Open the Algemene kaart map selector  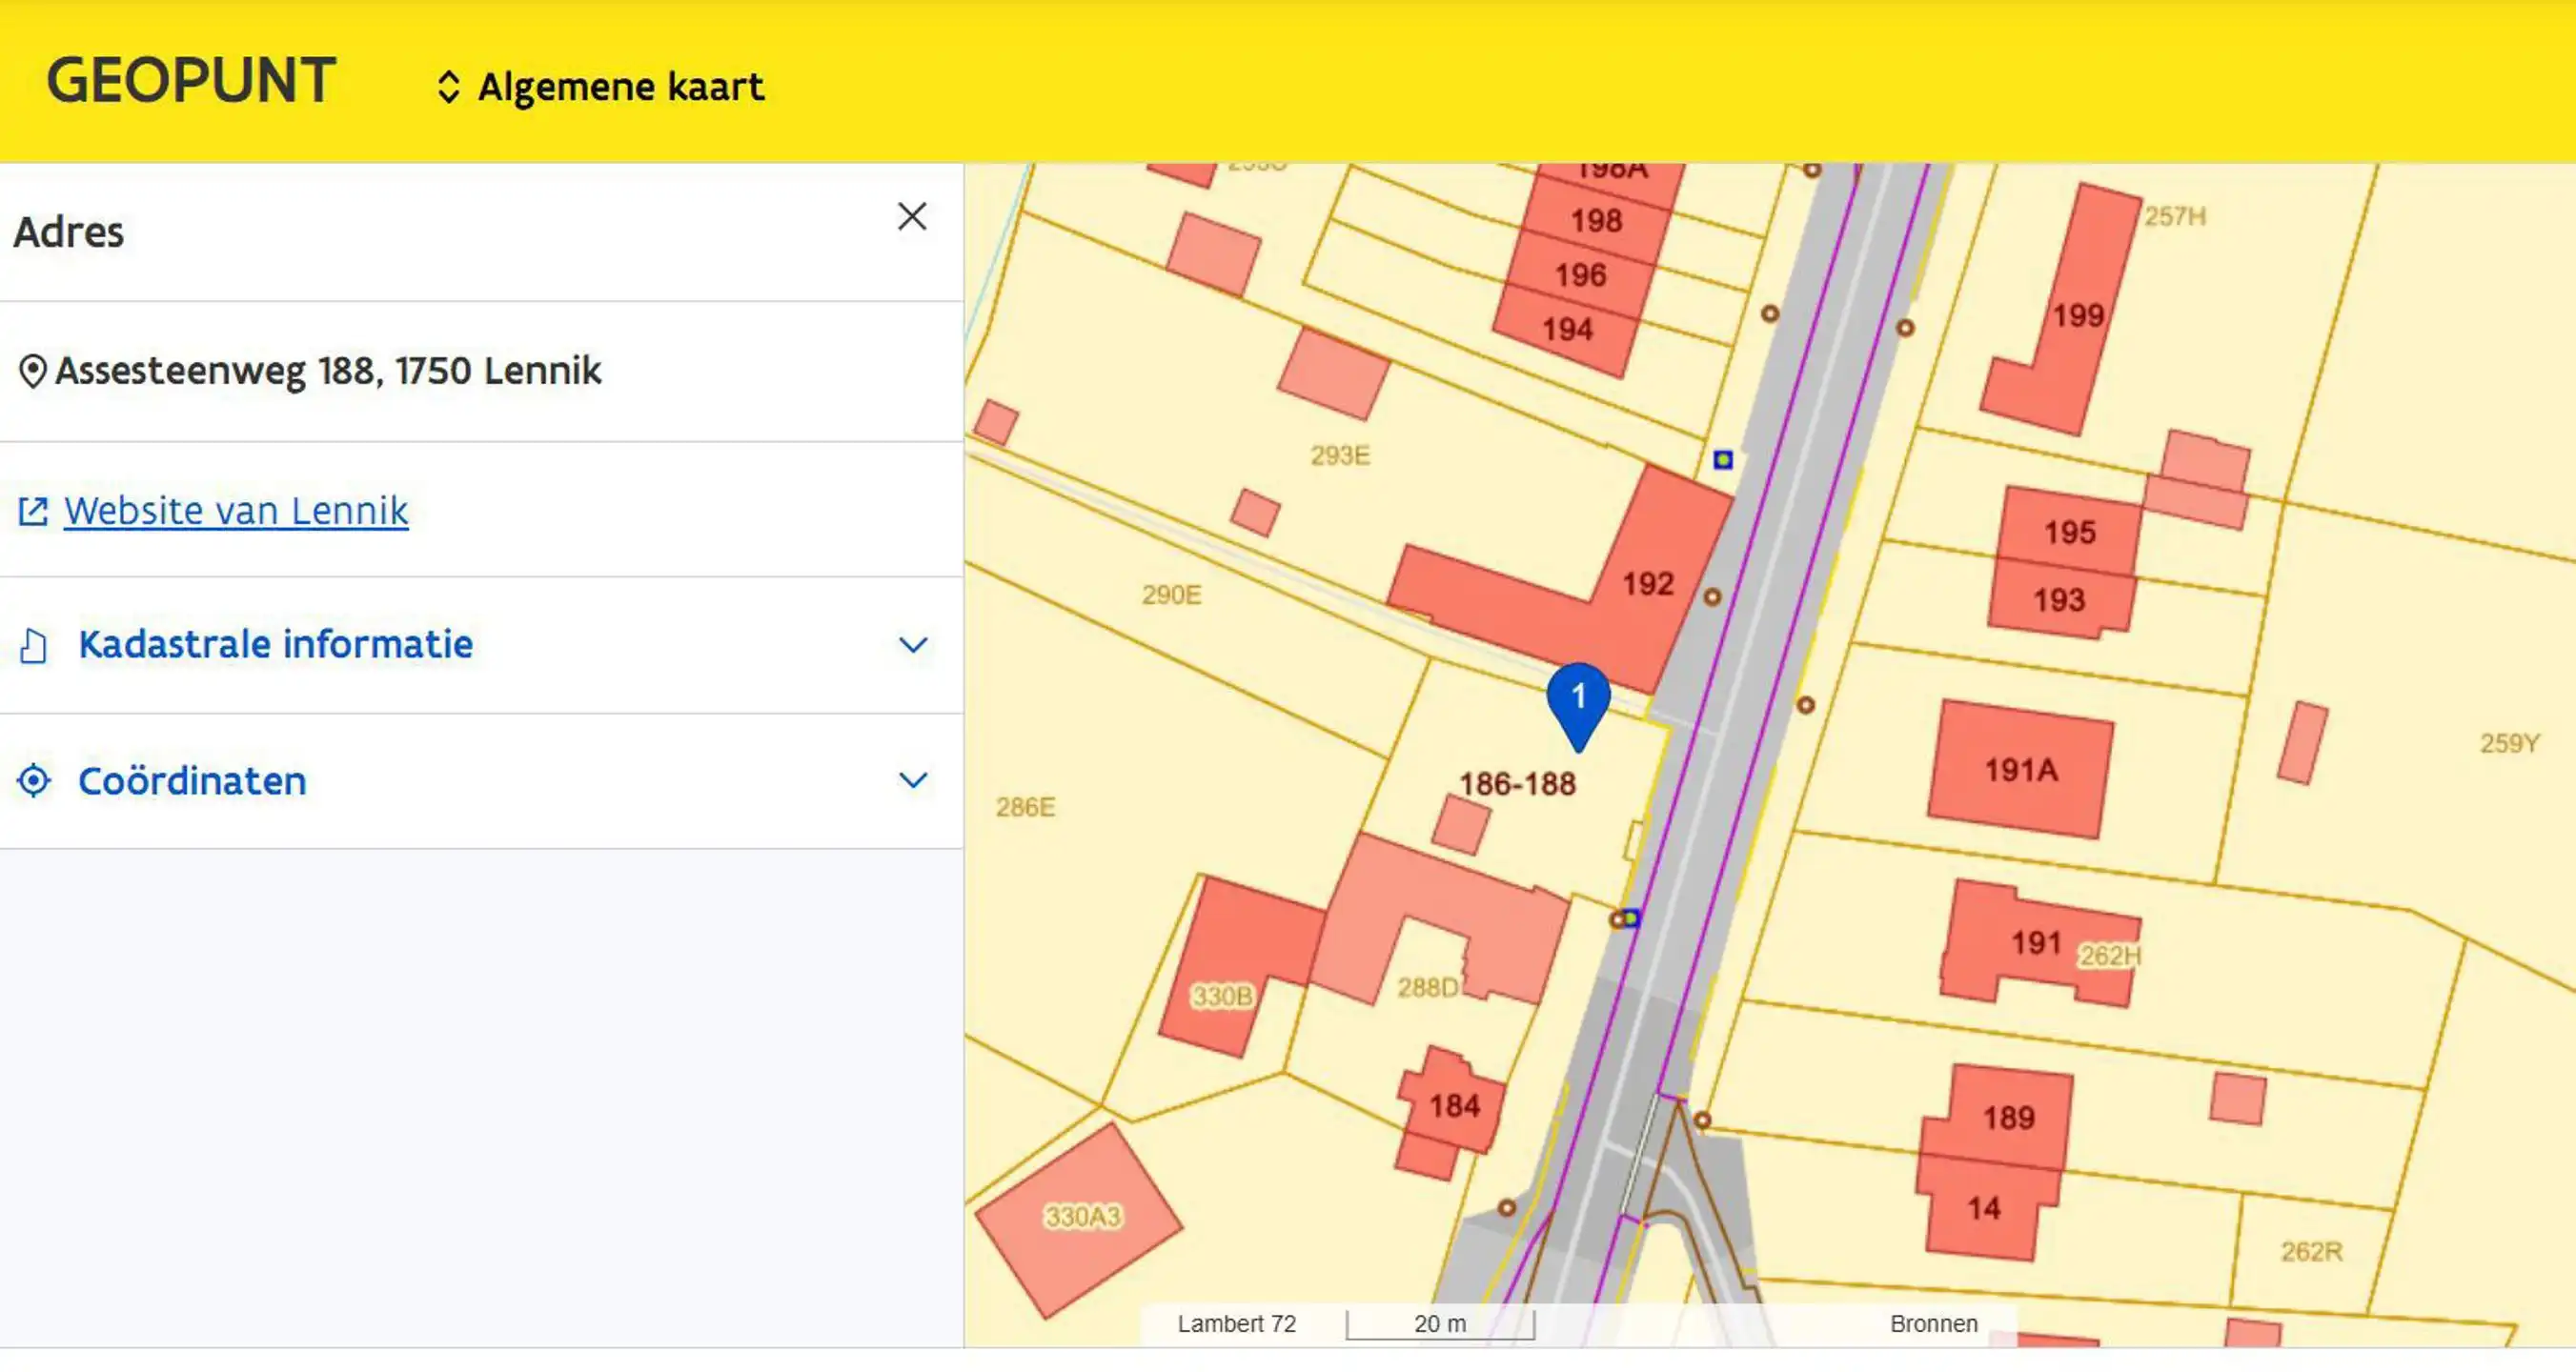620,87
